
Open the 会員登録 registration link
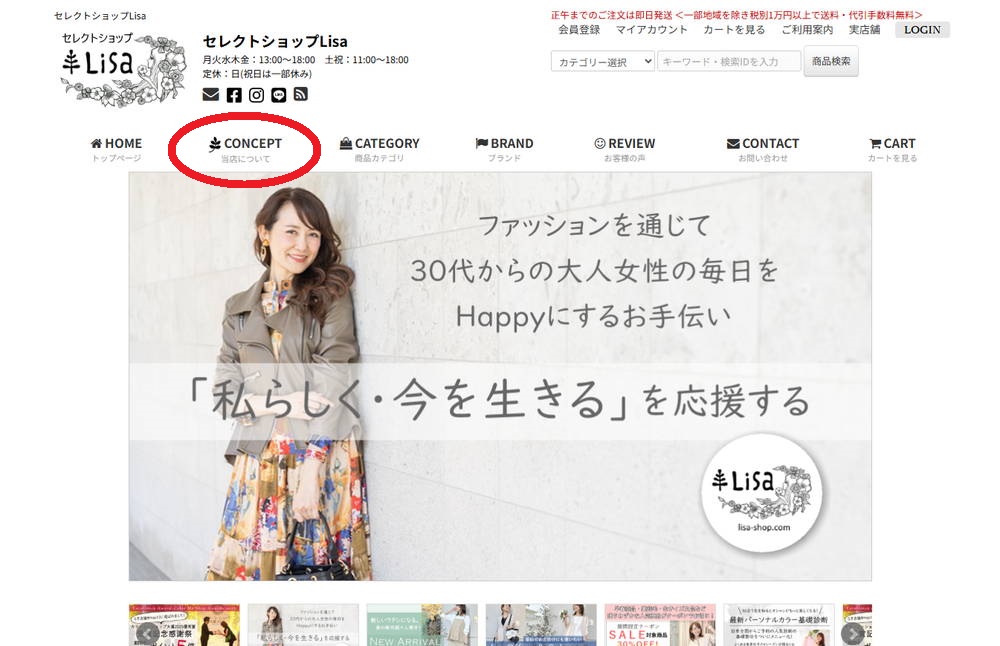579,30
